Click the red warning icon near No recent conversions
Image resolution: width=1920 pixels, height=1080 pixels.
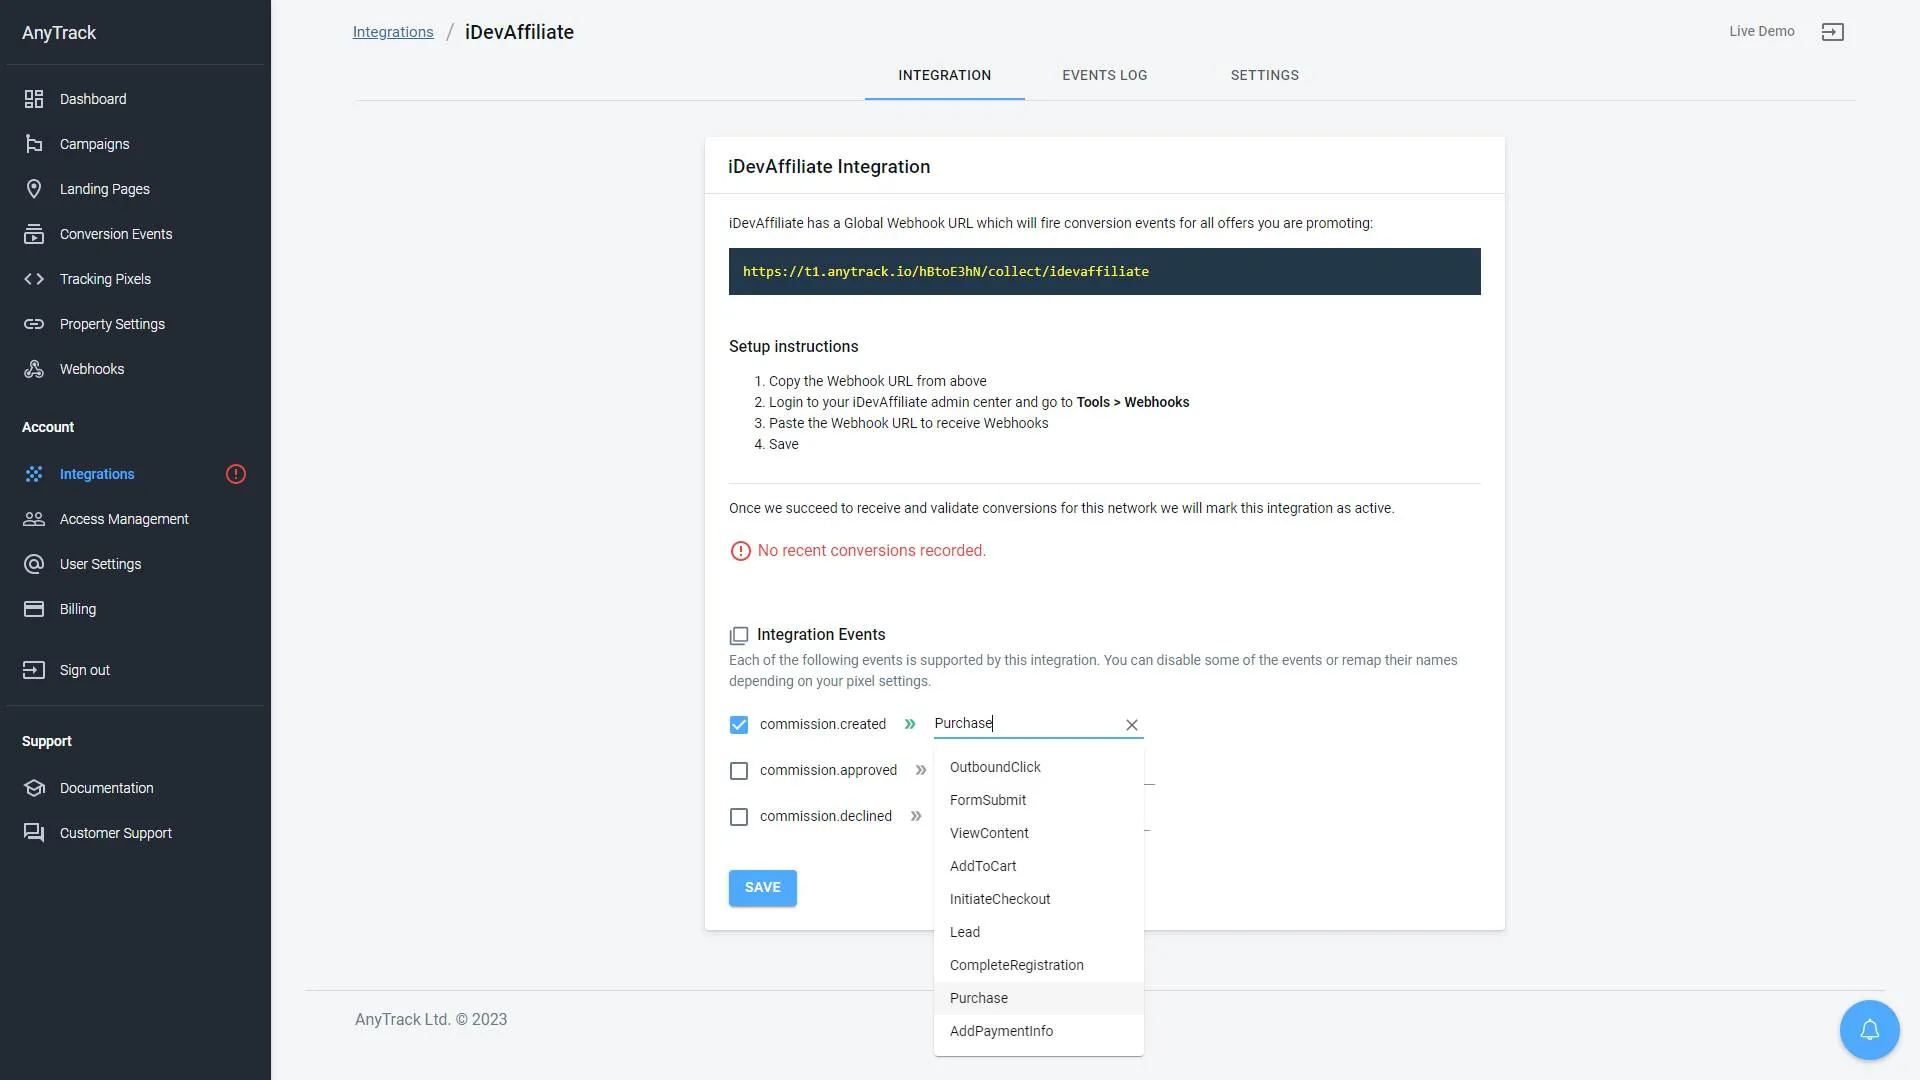point(740,551)
